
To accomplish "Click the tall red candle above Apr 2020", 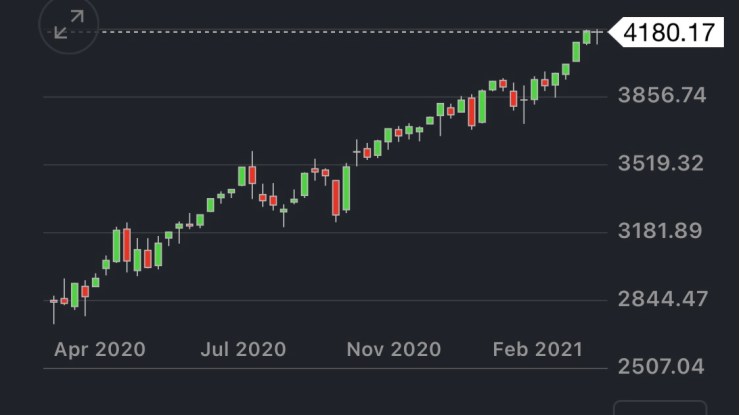I will tap(127, 246).
